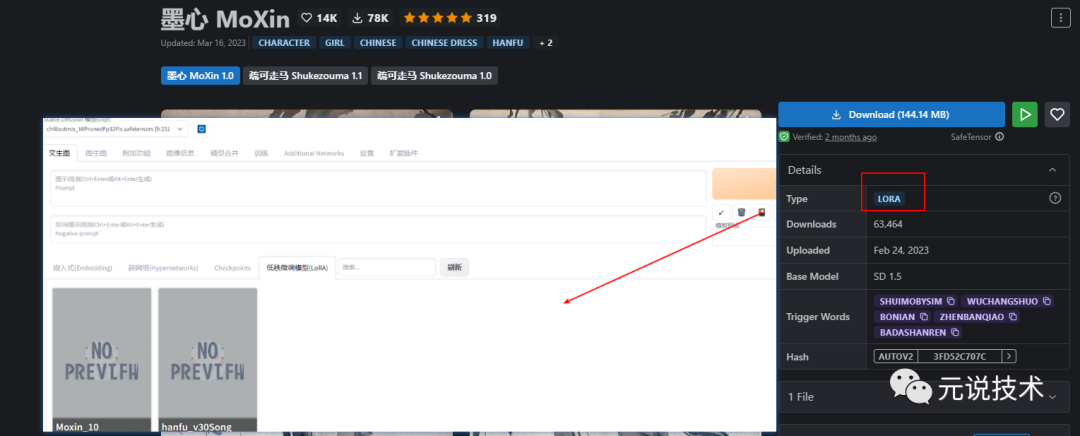Click the LoRA search field
This screenshot has height=436, width=1080.
point(386,267)
